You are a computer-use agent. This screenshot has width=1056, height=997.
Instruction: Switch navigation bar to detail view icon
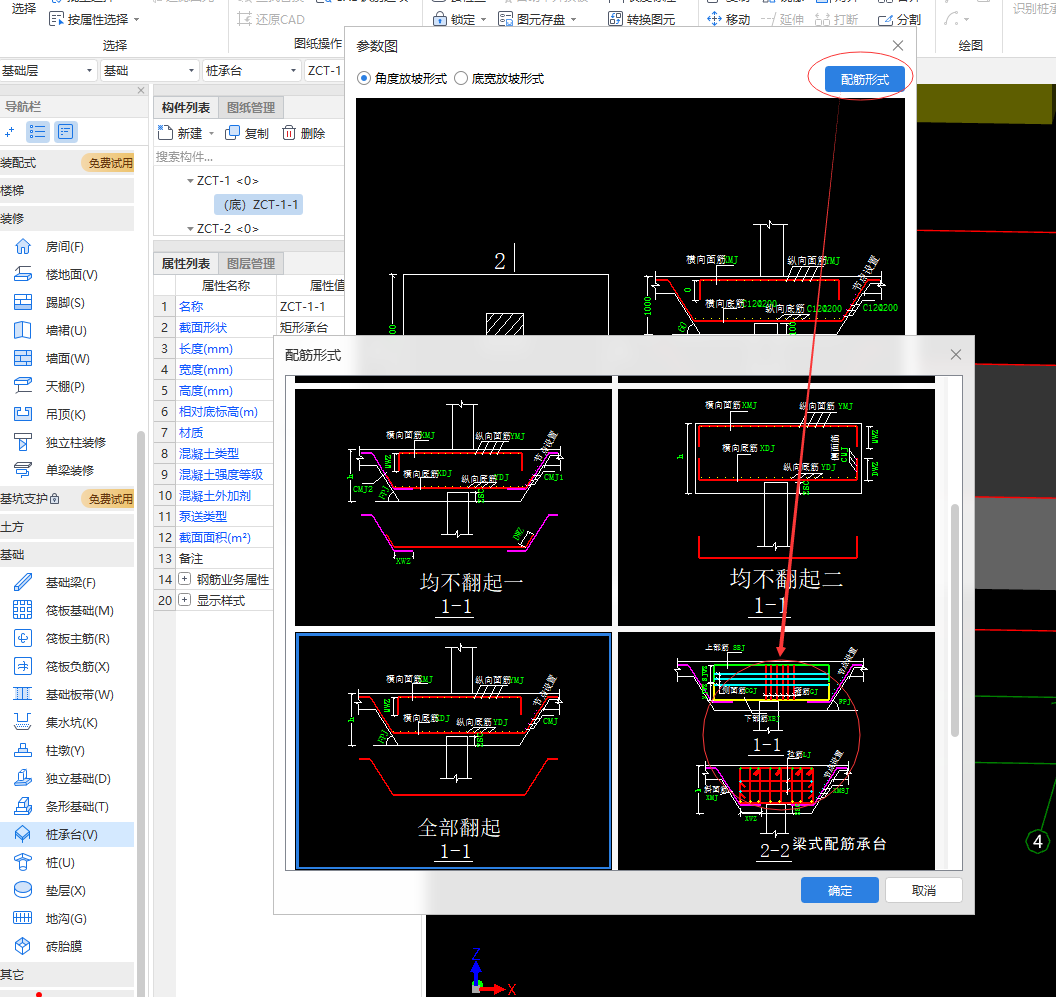[65, 131]
